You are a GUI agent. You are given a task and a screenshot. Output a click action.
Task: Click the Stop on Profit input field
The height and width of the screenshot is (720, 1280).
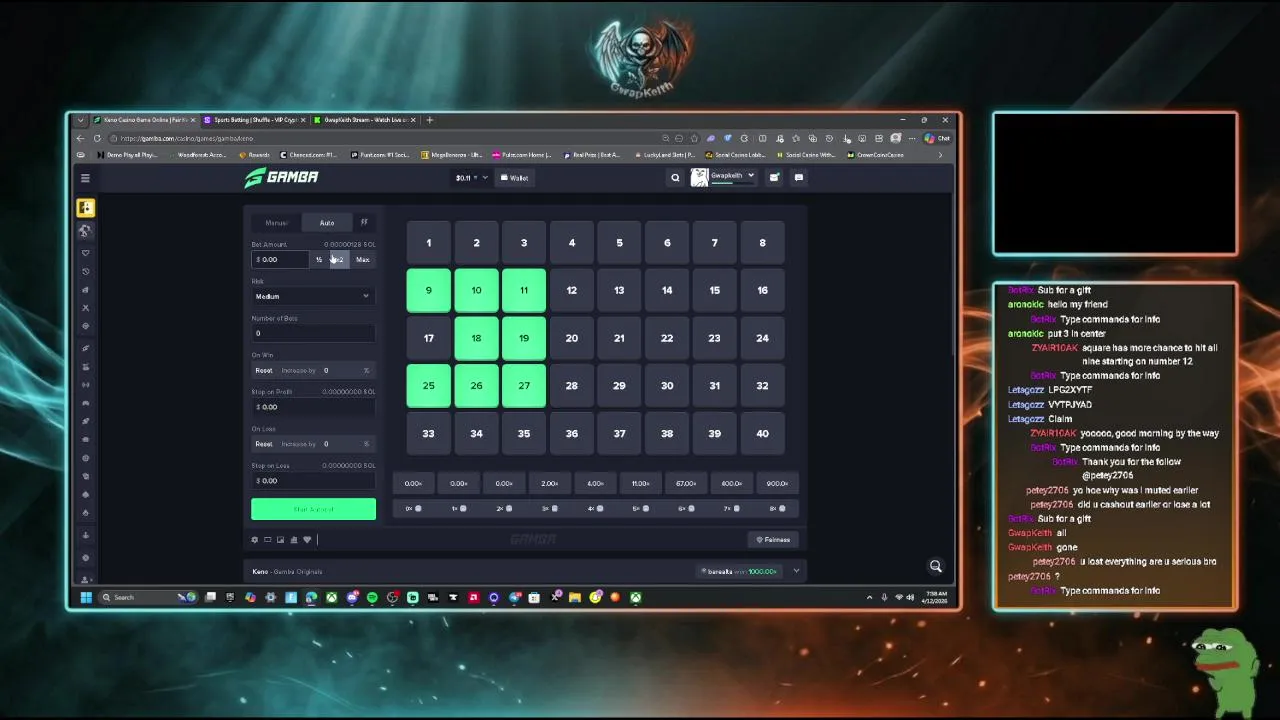point(313,407)
